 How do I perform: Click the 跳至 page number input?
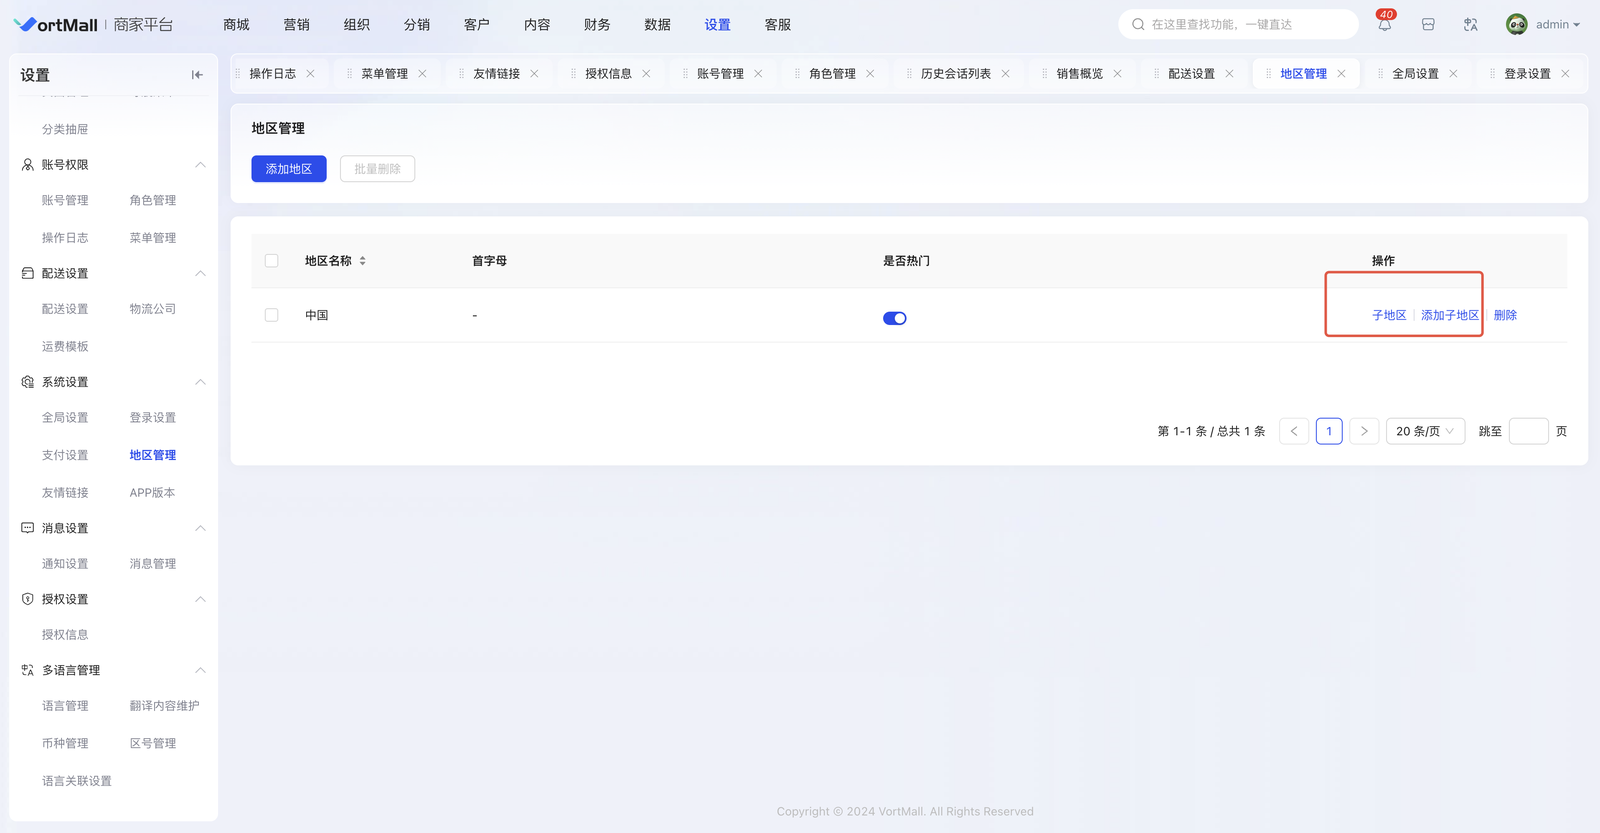(1528, 431)
